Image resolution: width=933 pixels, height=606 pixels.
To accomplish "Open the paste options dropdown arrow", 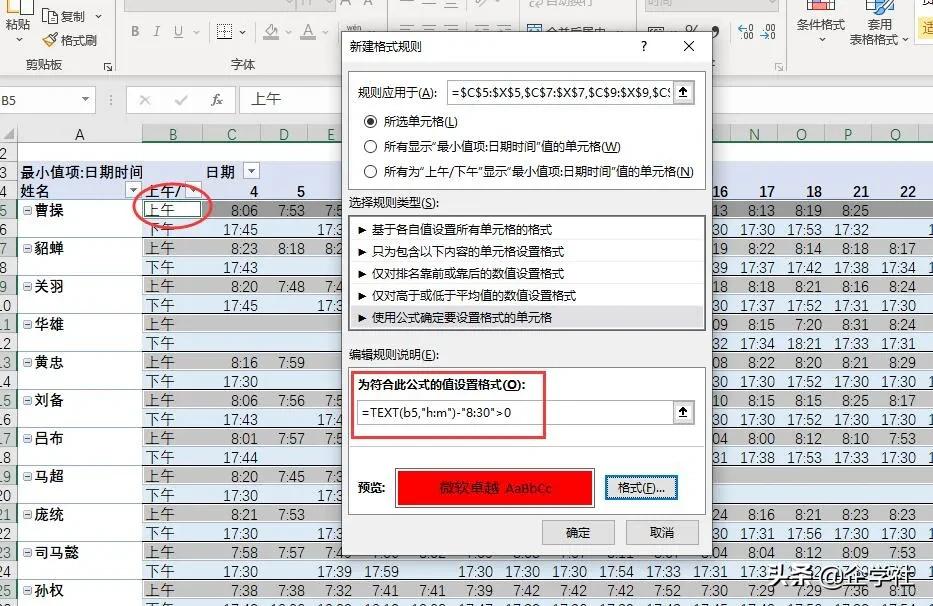I will [17, 40].
